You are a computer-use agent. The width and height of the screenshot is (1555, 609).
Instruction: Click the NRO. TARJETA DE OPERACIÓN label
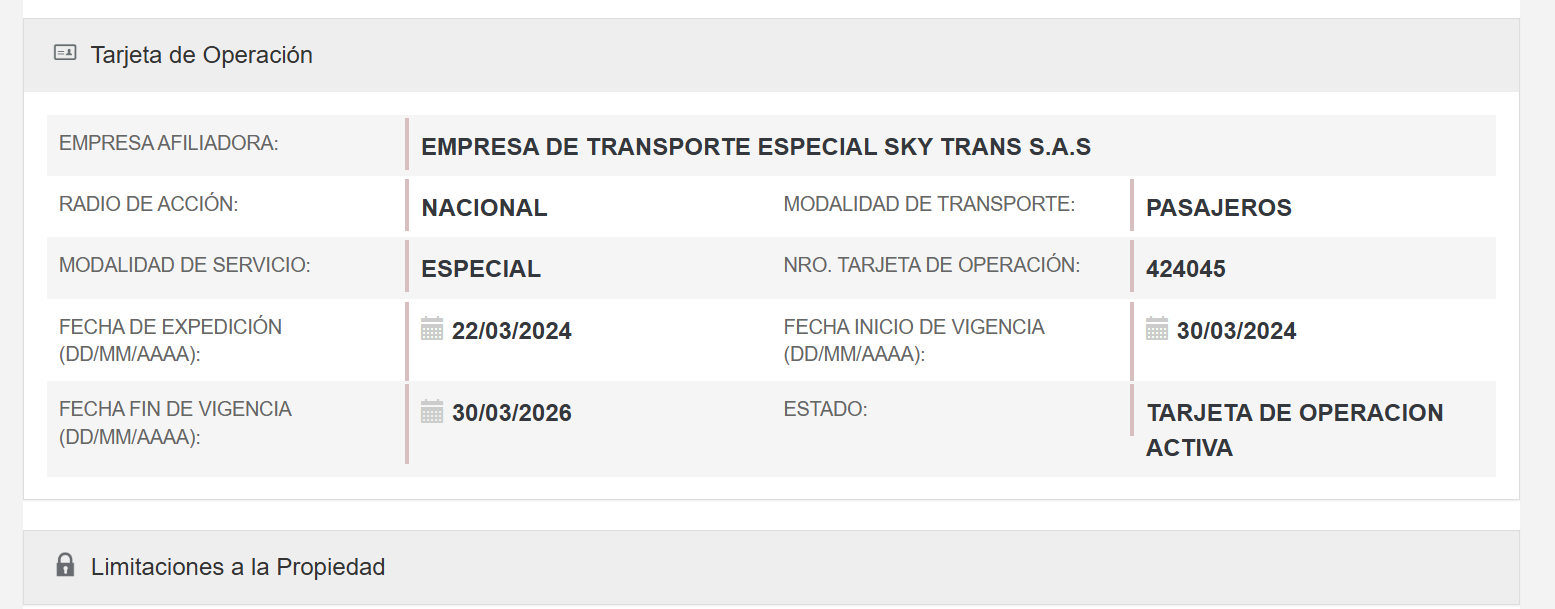931,265
